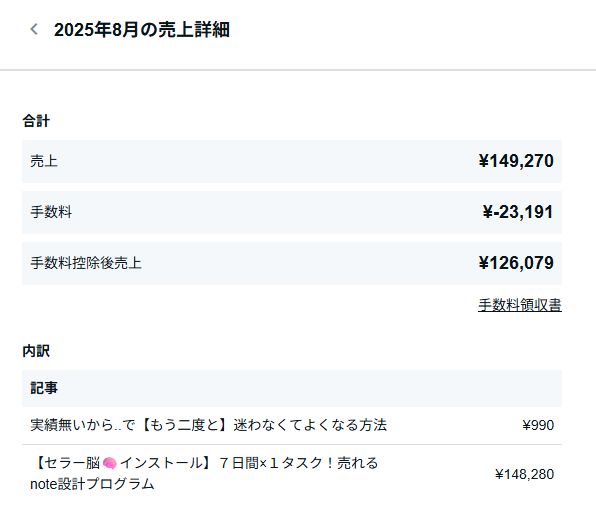Open the 手数料領収書 receipt link
This screenshot has height=529, width=596.
(520, 305)
